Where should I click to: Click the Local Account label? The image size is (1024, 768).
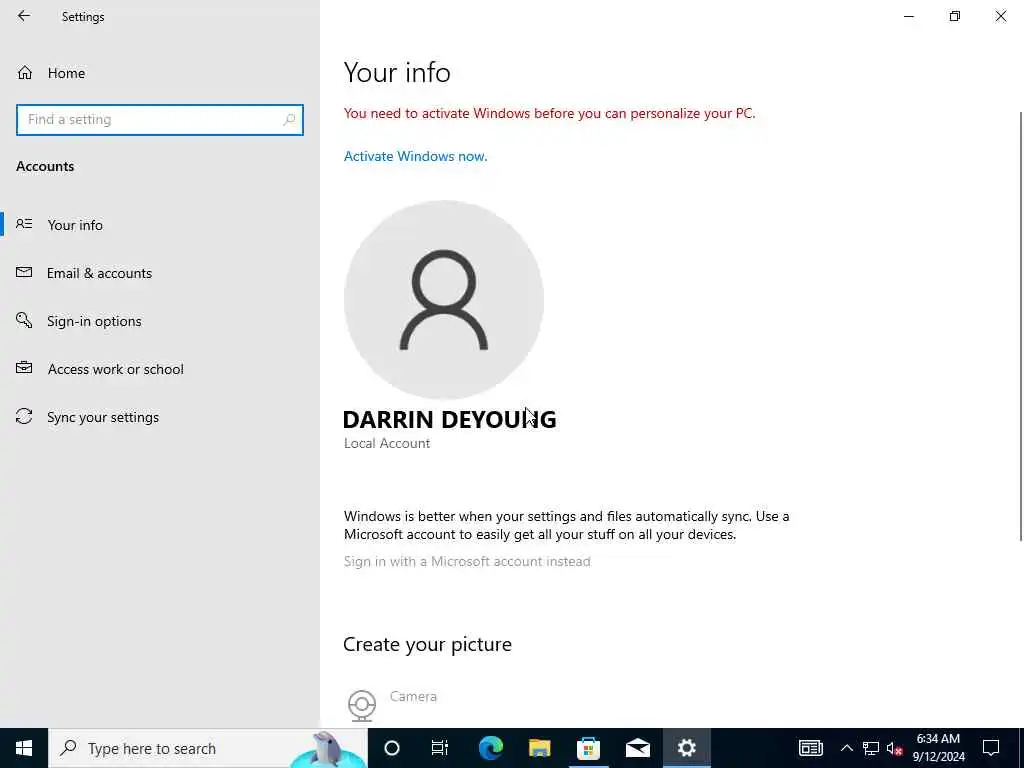[x=387, y=443]
